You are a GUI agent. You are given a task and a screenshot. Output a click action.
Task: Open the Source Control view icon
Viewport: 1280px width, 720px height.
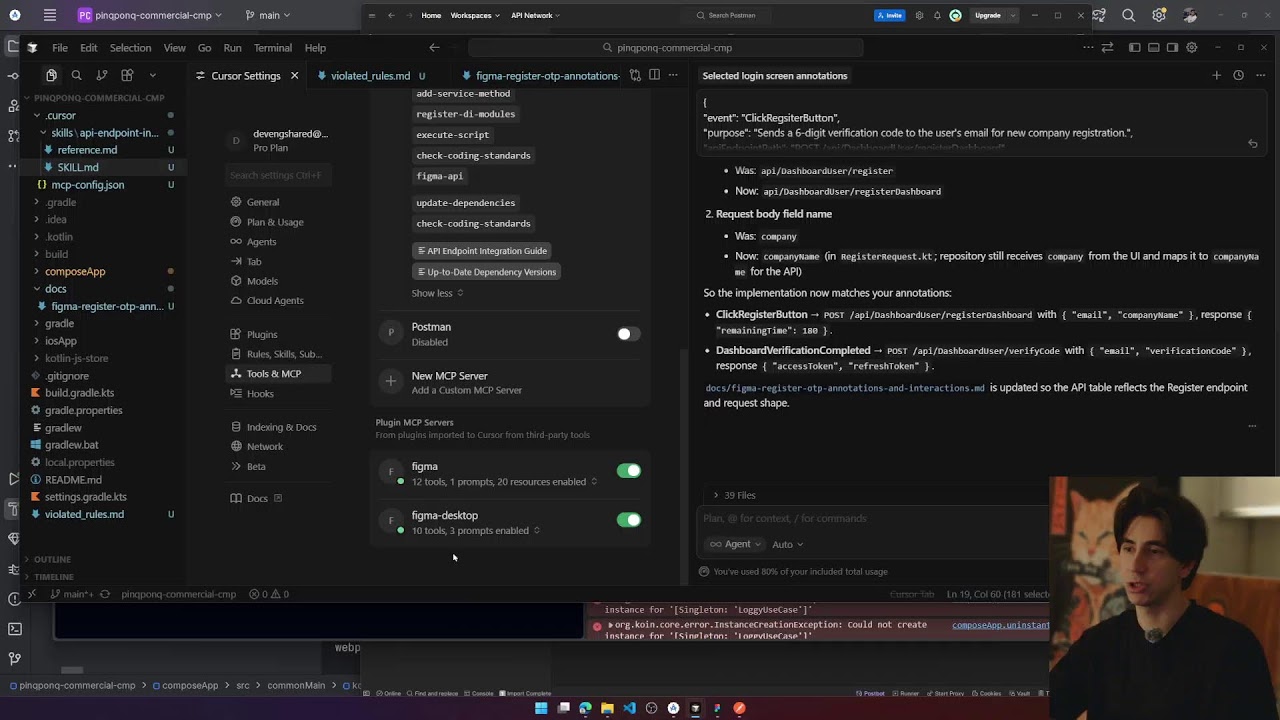click(101, 75)
